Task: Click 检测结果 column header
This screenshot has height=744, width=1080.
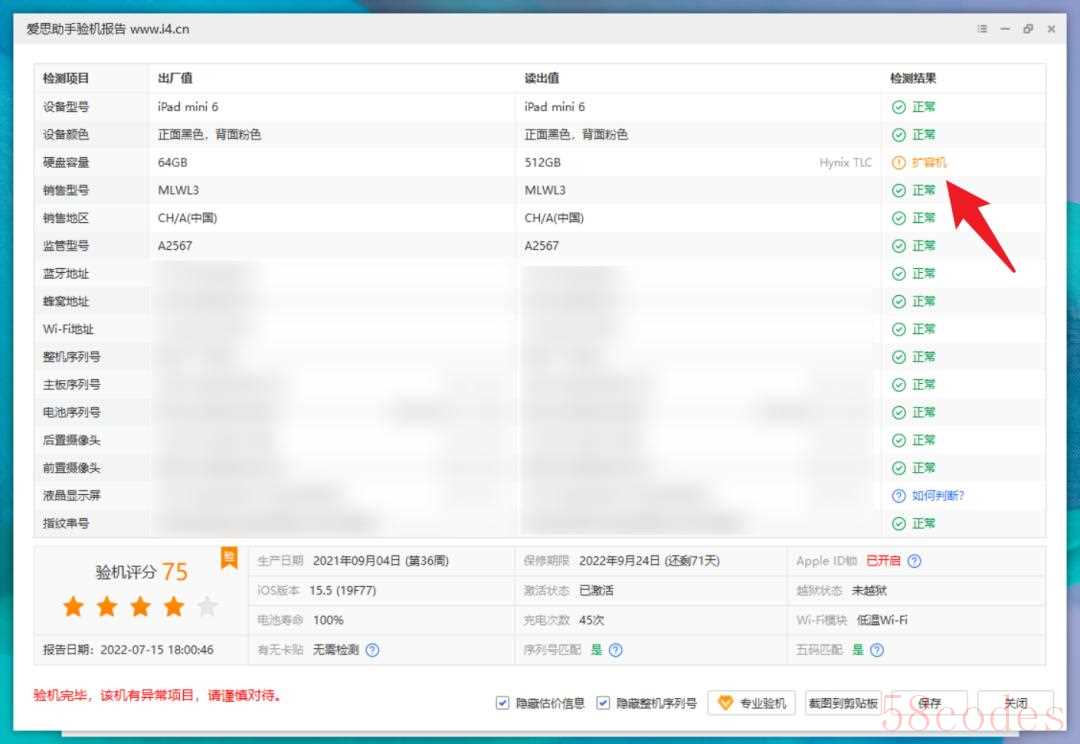Action: pyautogui.click(x=913, y=78)
